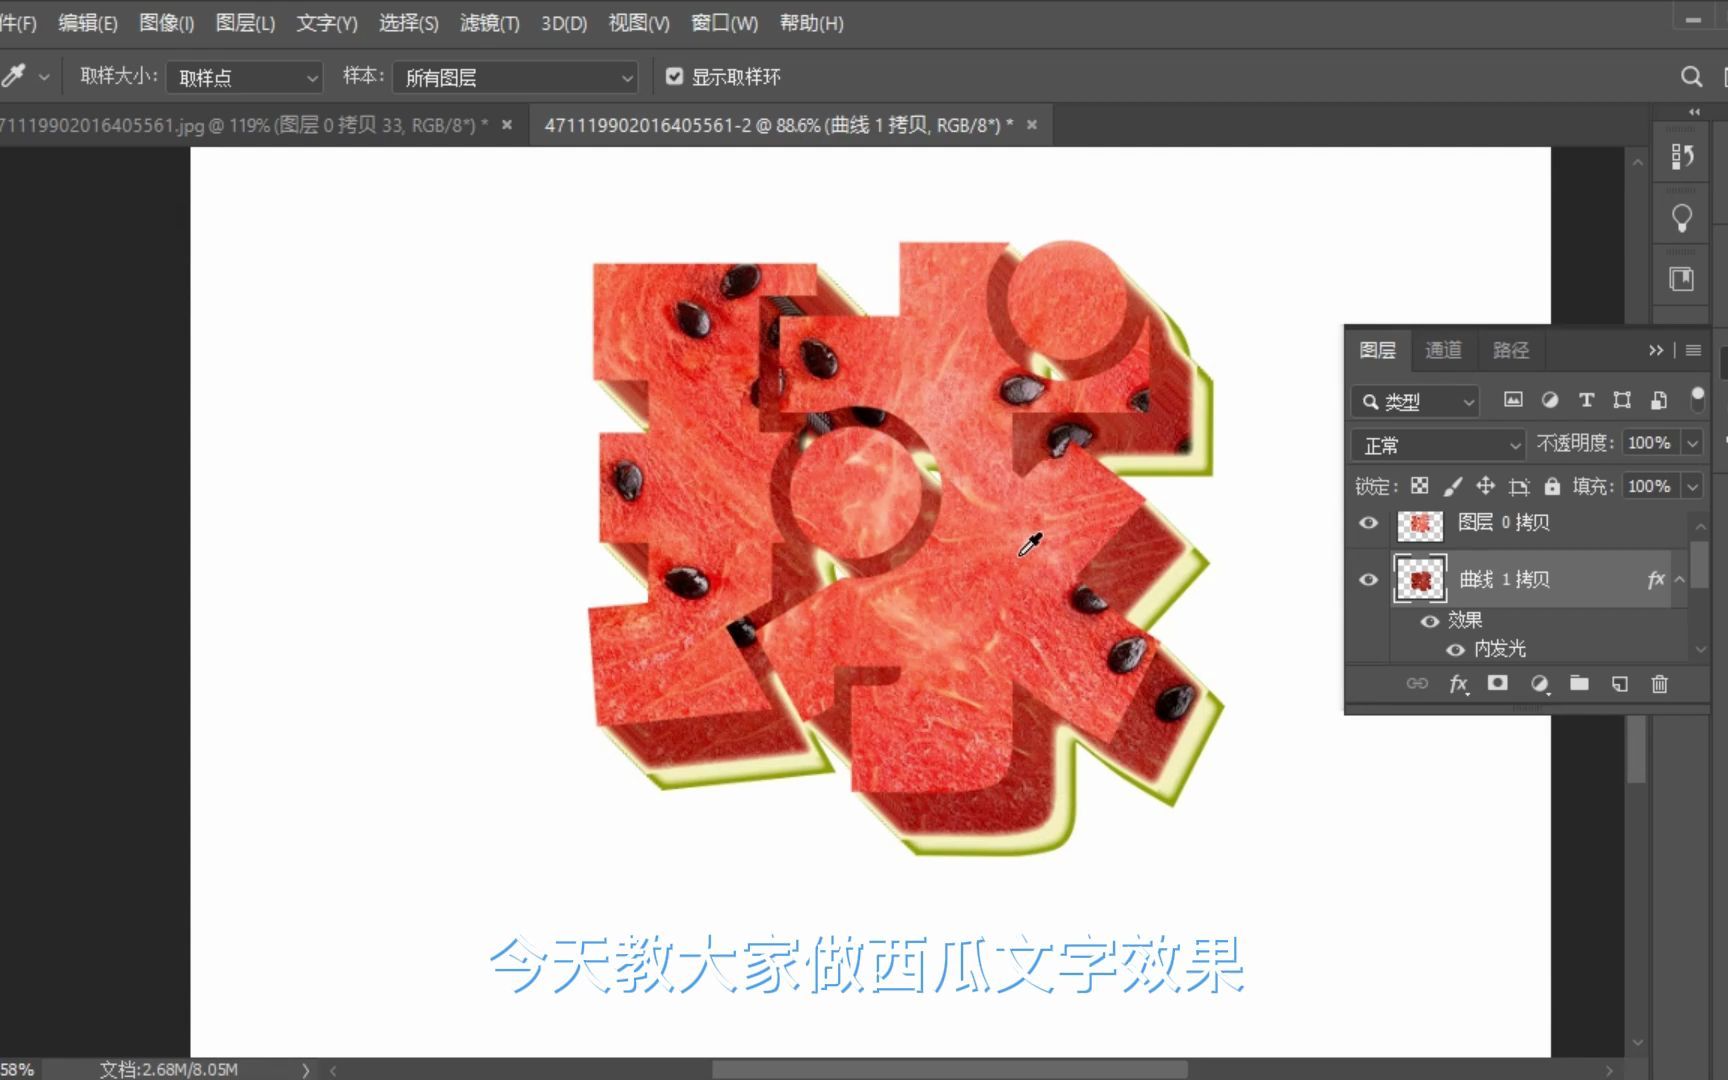Select the Eyedropper tool in the options bar
This screenshot has width=1728, height=1080.
[x=15, y=75]
